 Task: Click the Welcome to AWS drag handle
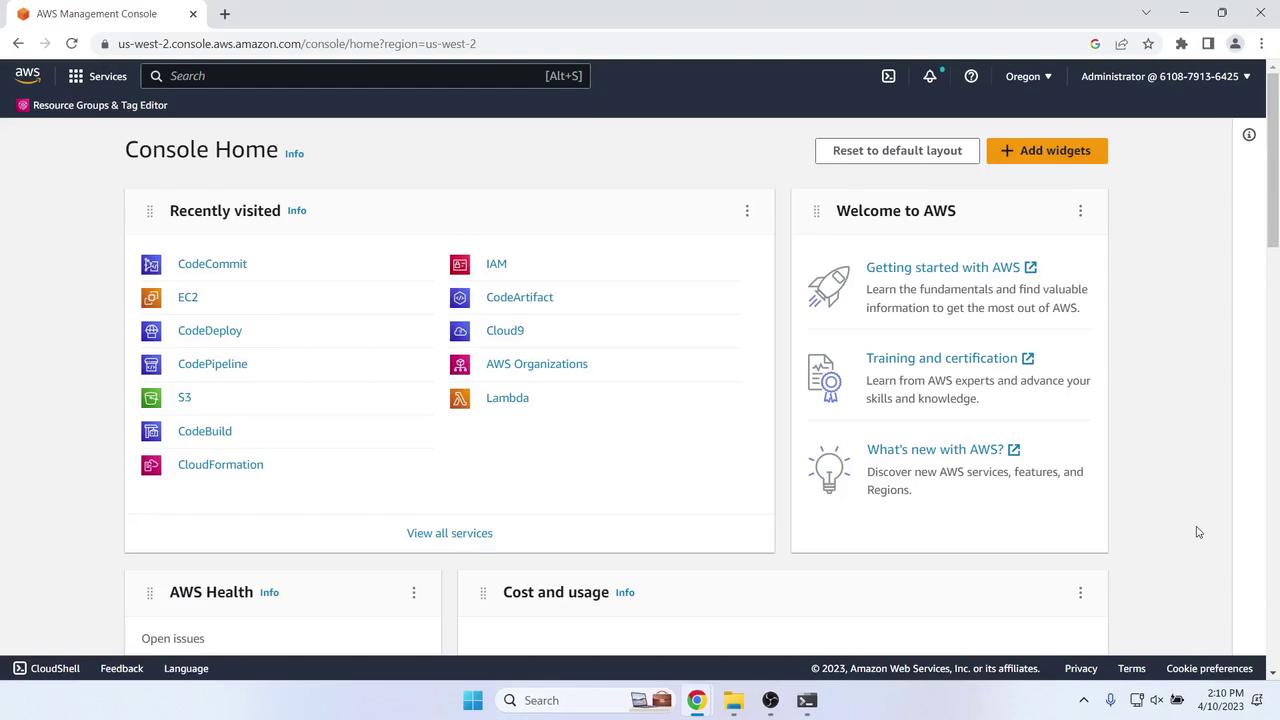click(x=816, y=211)
